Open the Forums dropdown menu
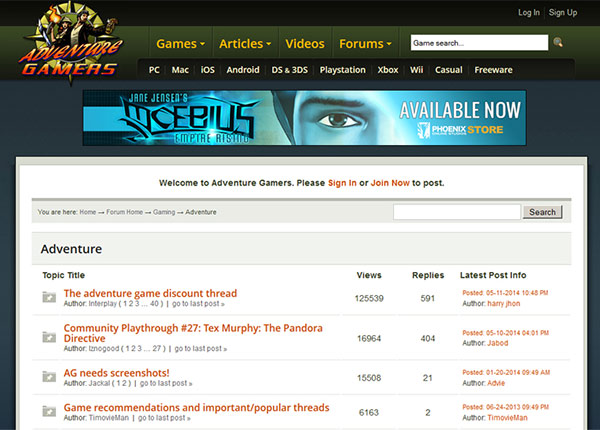 point(365,44)
